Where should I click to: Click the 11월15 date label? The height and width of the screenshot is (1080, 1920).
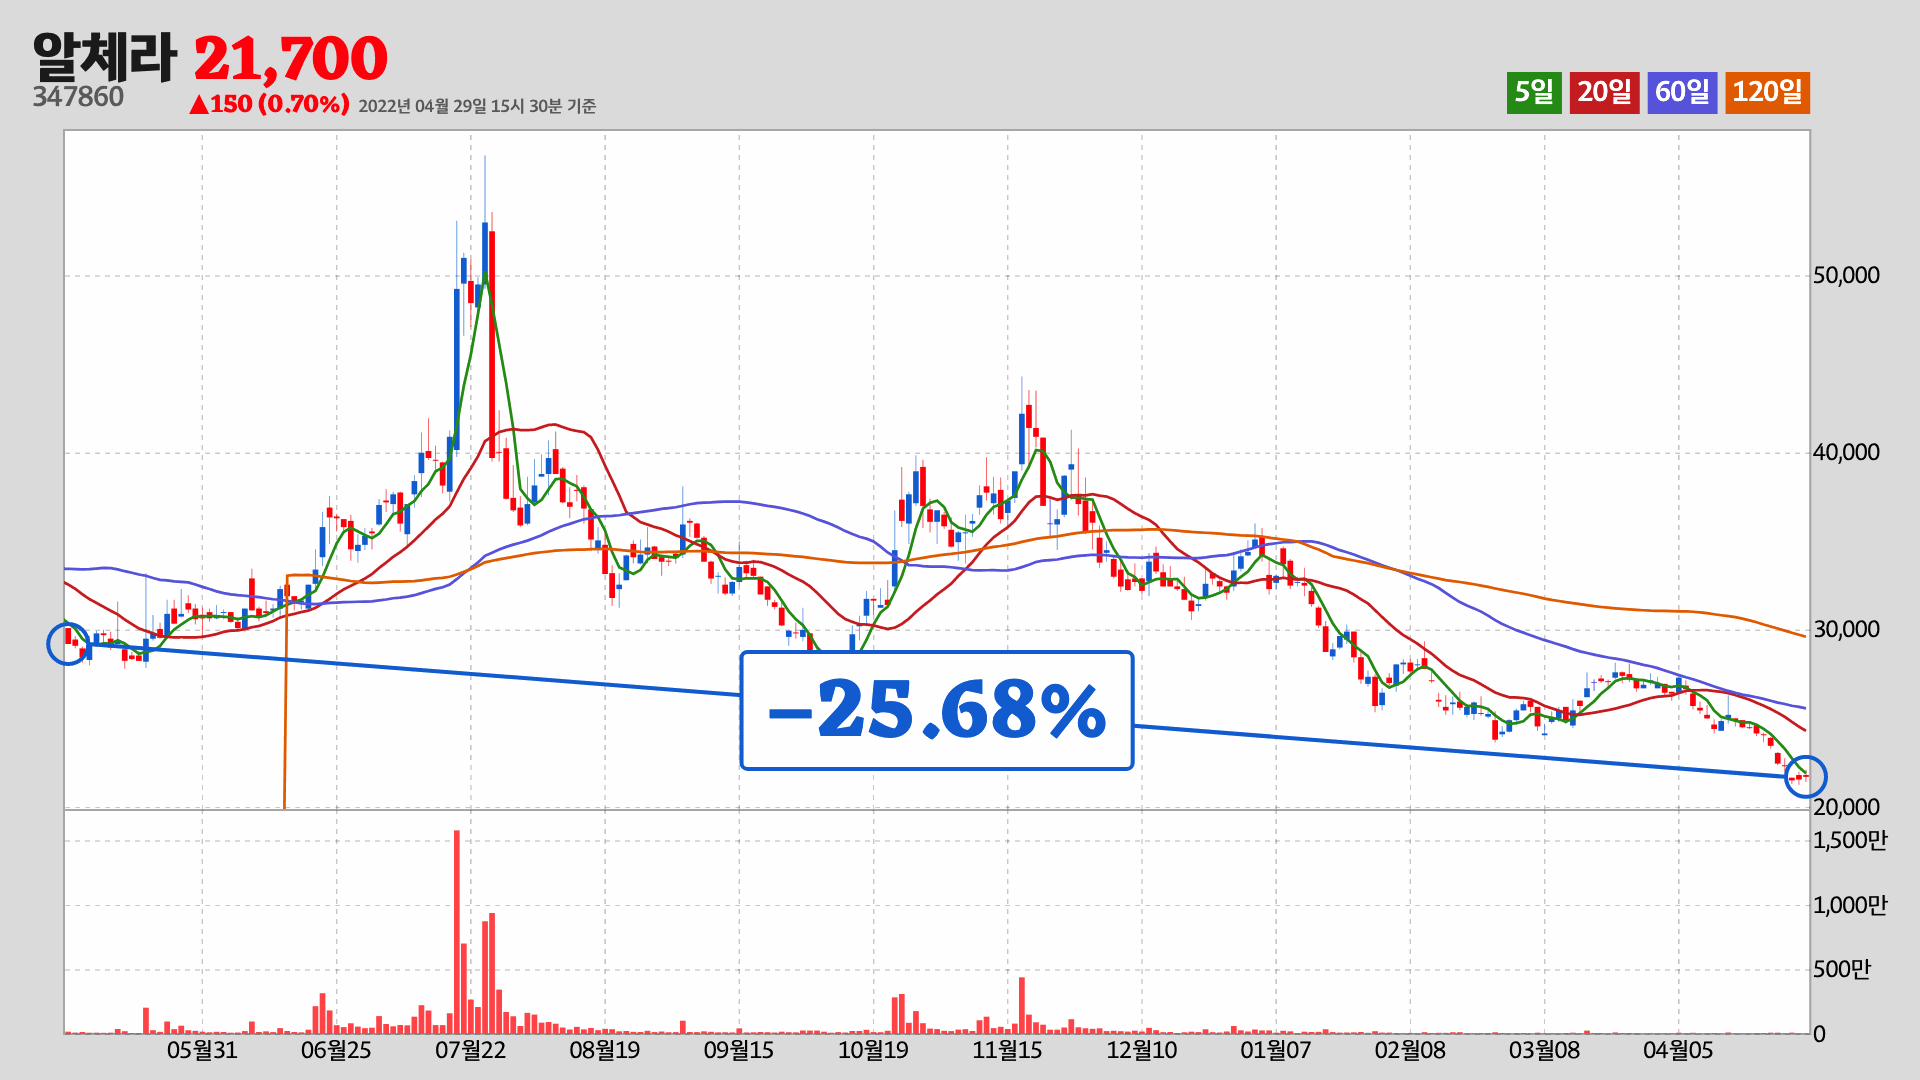1007,1050
